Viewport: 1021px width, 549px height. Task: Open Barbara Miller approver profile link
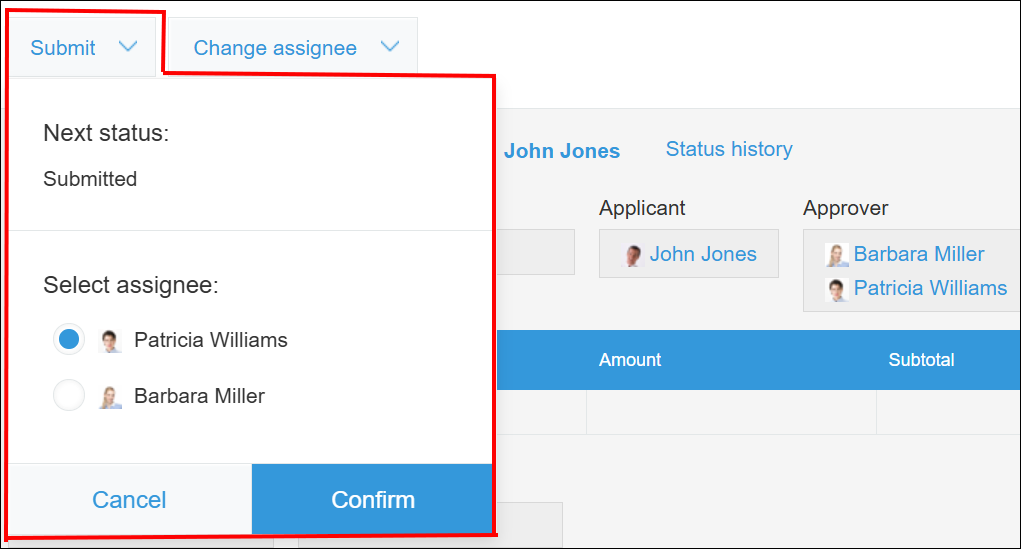point(919,254)
